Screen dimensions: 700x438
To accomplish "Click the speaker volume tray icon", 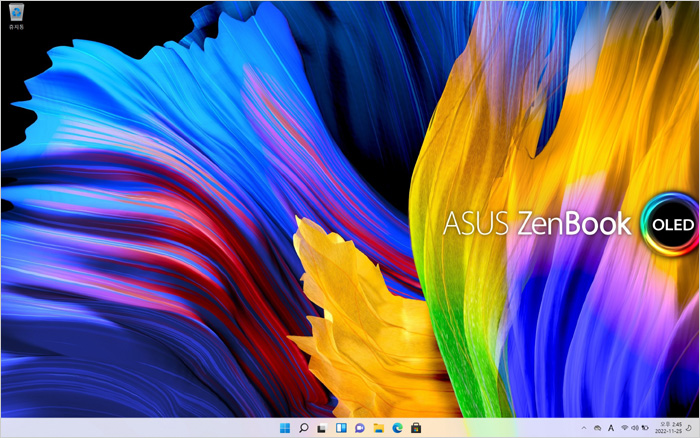I will pos(634,428).
